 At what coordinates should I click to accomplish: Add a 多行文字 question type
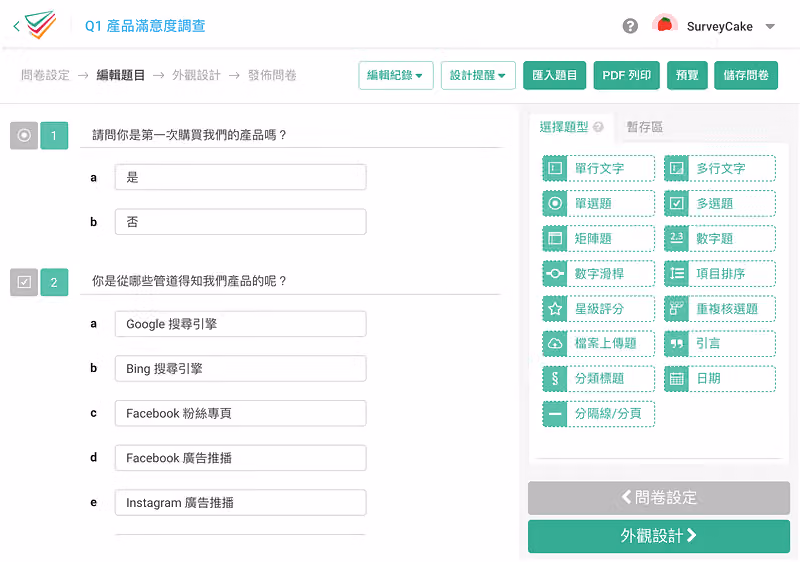click(x=720, y=168)
